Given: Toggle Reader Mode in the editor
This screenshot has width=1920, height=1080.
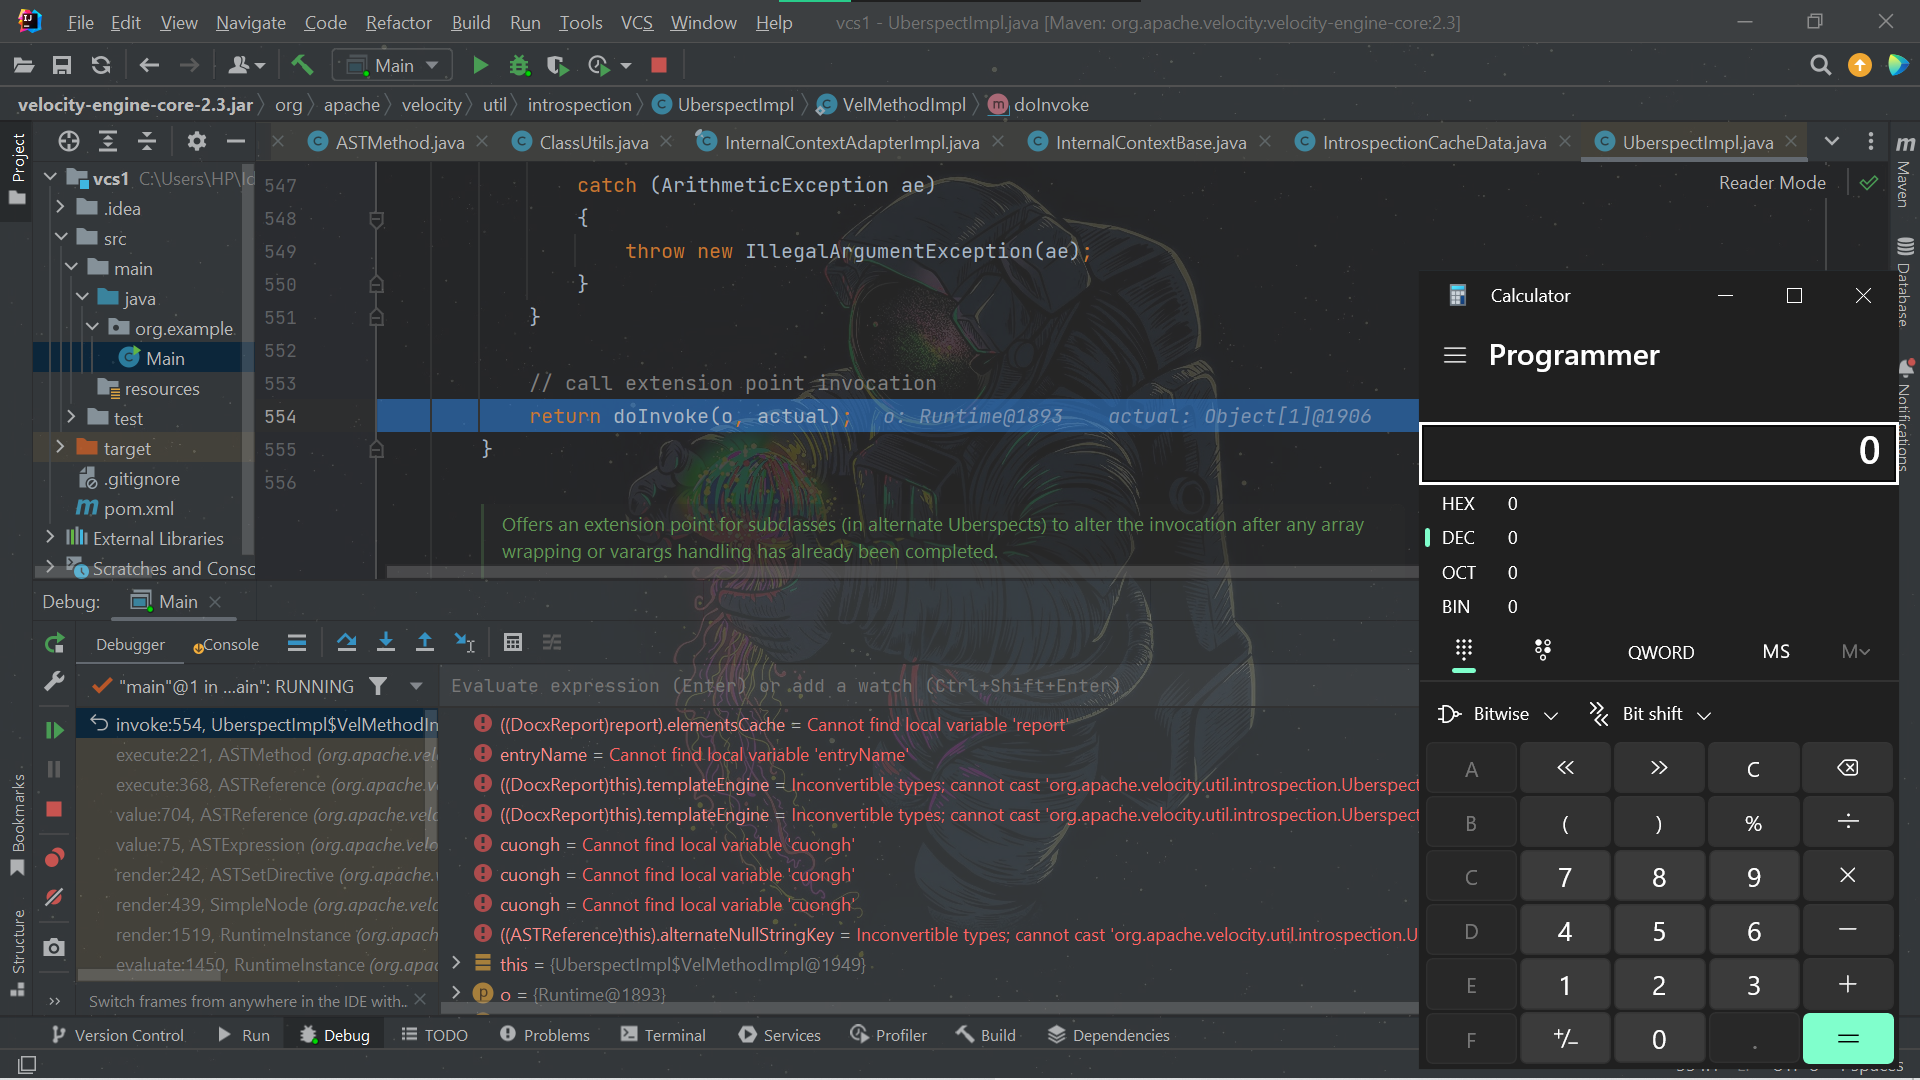Looking at the screenshot, I should click(x=1772, y=183).
